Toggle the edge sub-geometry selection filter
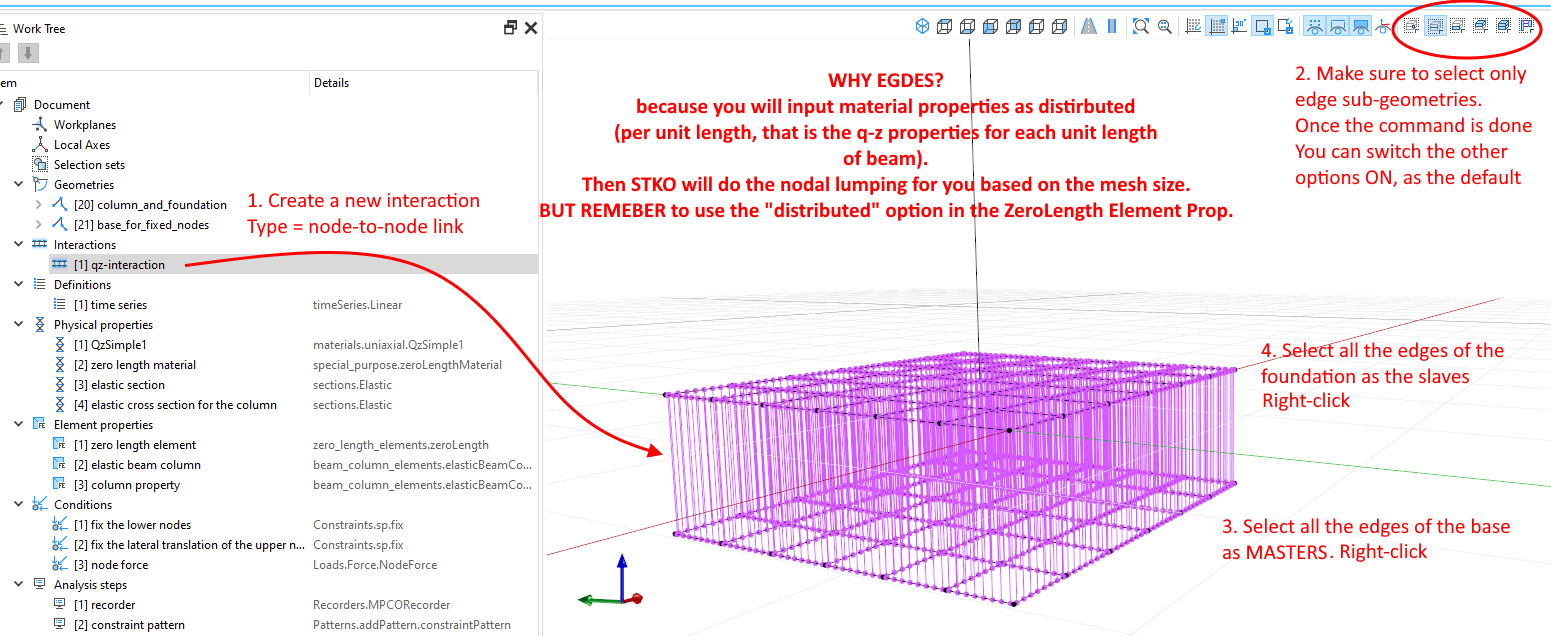The image size is (1551, 636). click(x=1434, y=27)
